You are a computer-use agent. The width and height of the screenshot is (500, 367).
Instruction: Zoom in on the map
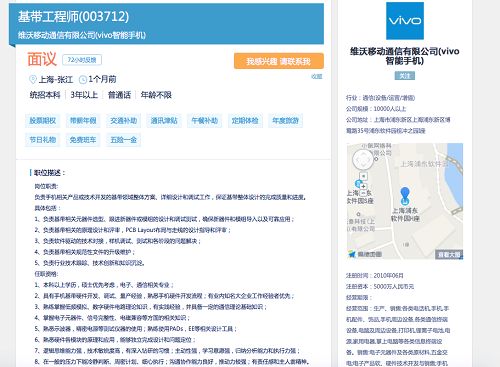(363, 186)
